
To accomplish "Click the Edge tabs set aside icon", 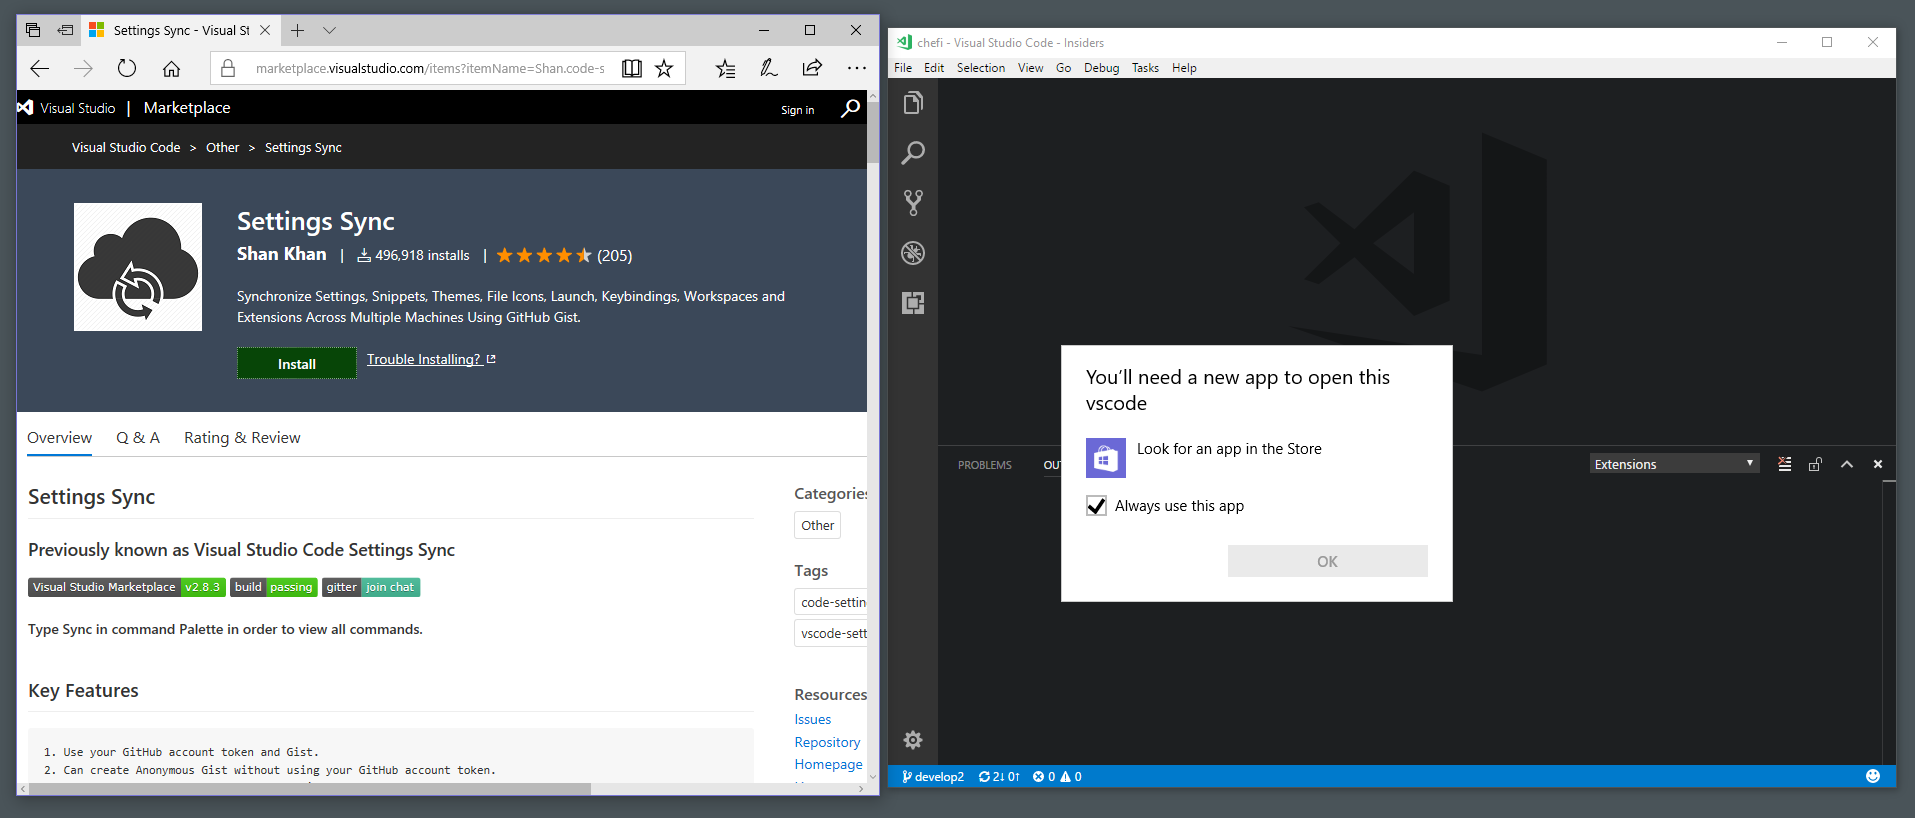I will click(33, 30).
